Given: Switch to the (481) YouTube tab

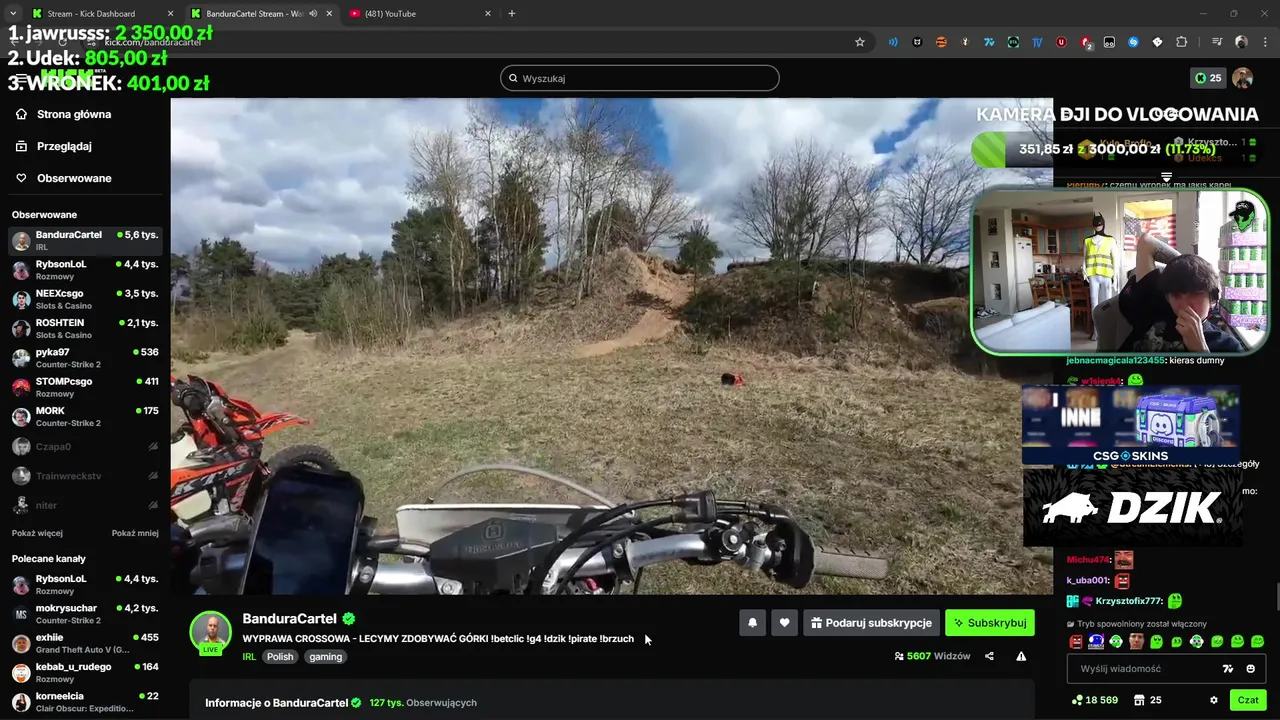Looking at the screenshot, I should [421, 14].
